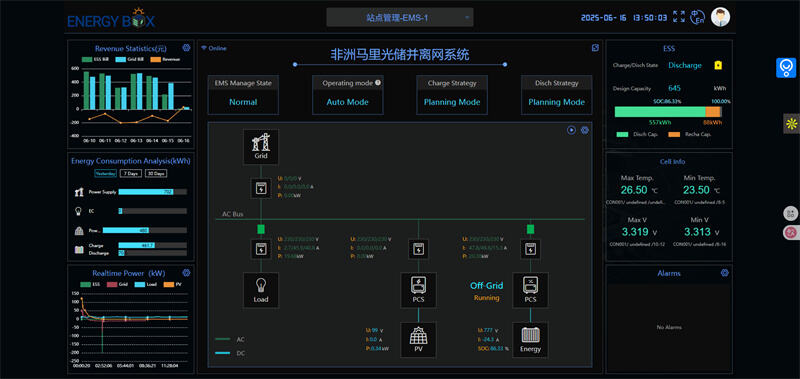Toggle the green switch above Energy PCS meter
Viewport: 800px width, 379px height.
click(531, 229)
